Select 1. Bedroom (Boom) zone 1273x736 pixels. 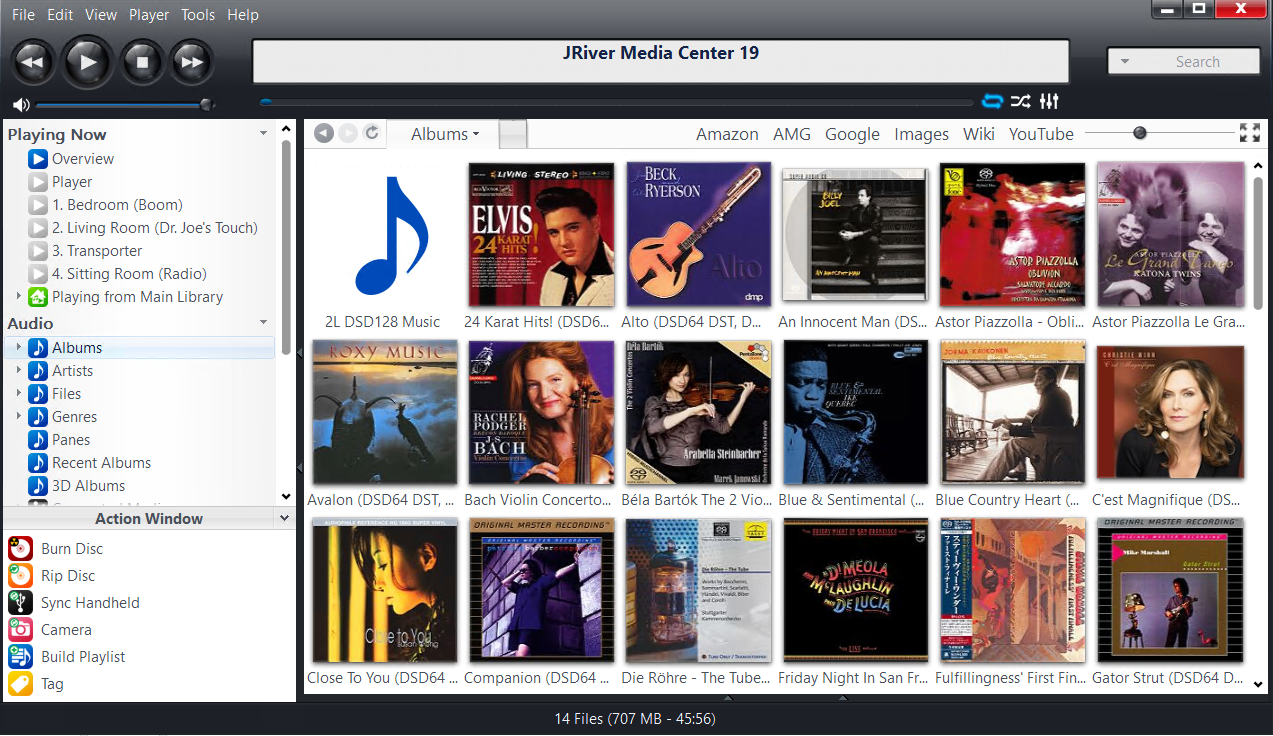click(117, 204)
